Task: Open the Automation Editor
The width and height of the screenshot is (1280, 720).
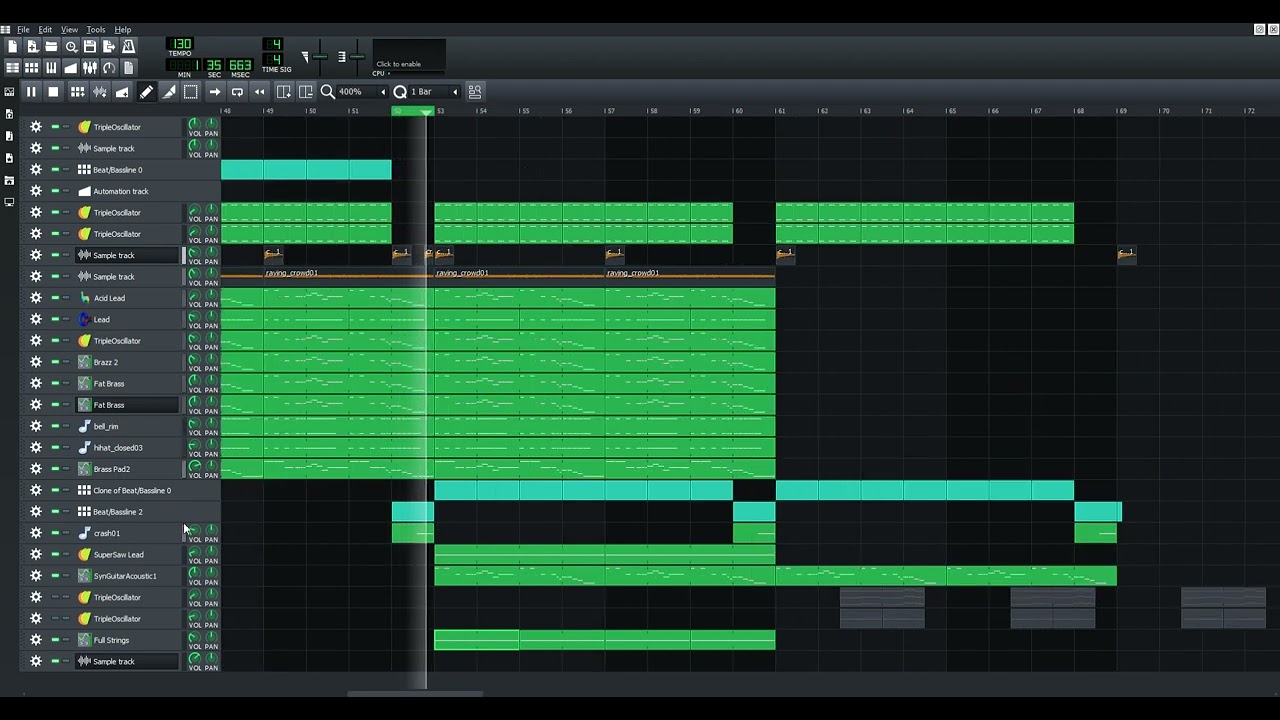Action: 71,68
